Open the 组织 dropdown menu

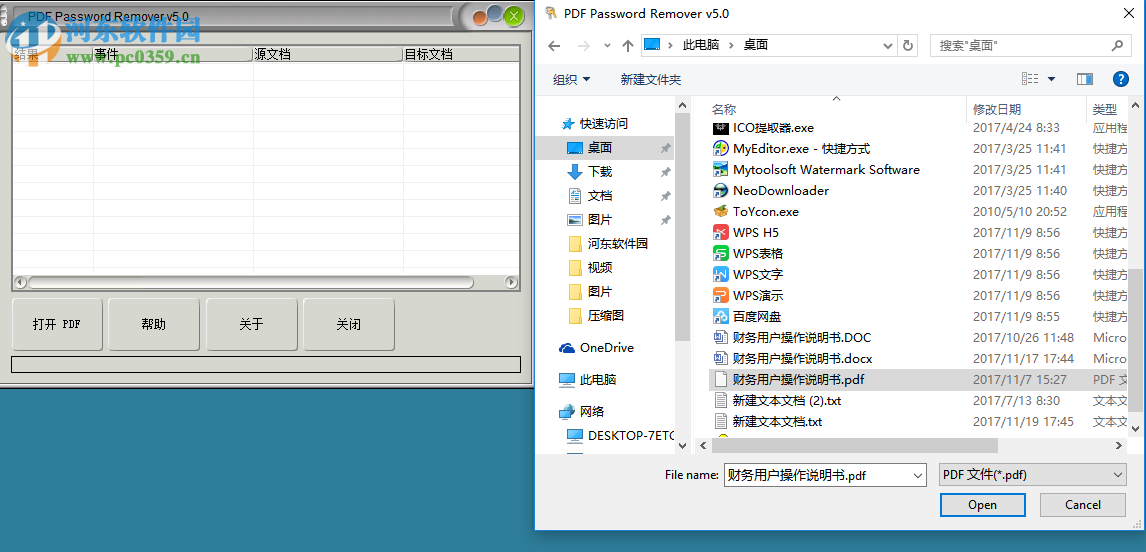pyautogui.click(x=572, y=80)
